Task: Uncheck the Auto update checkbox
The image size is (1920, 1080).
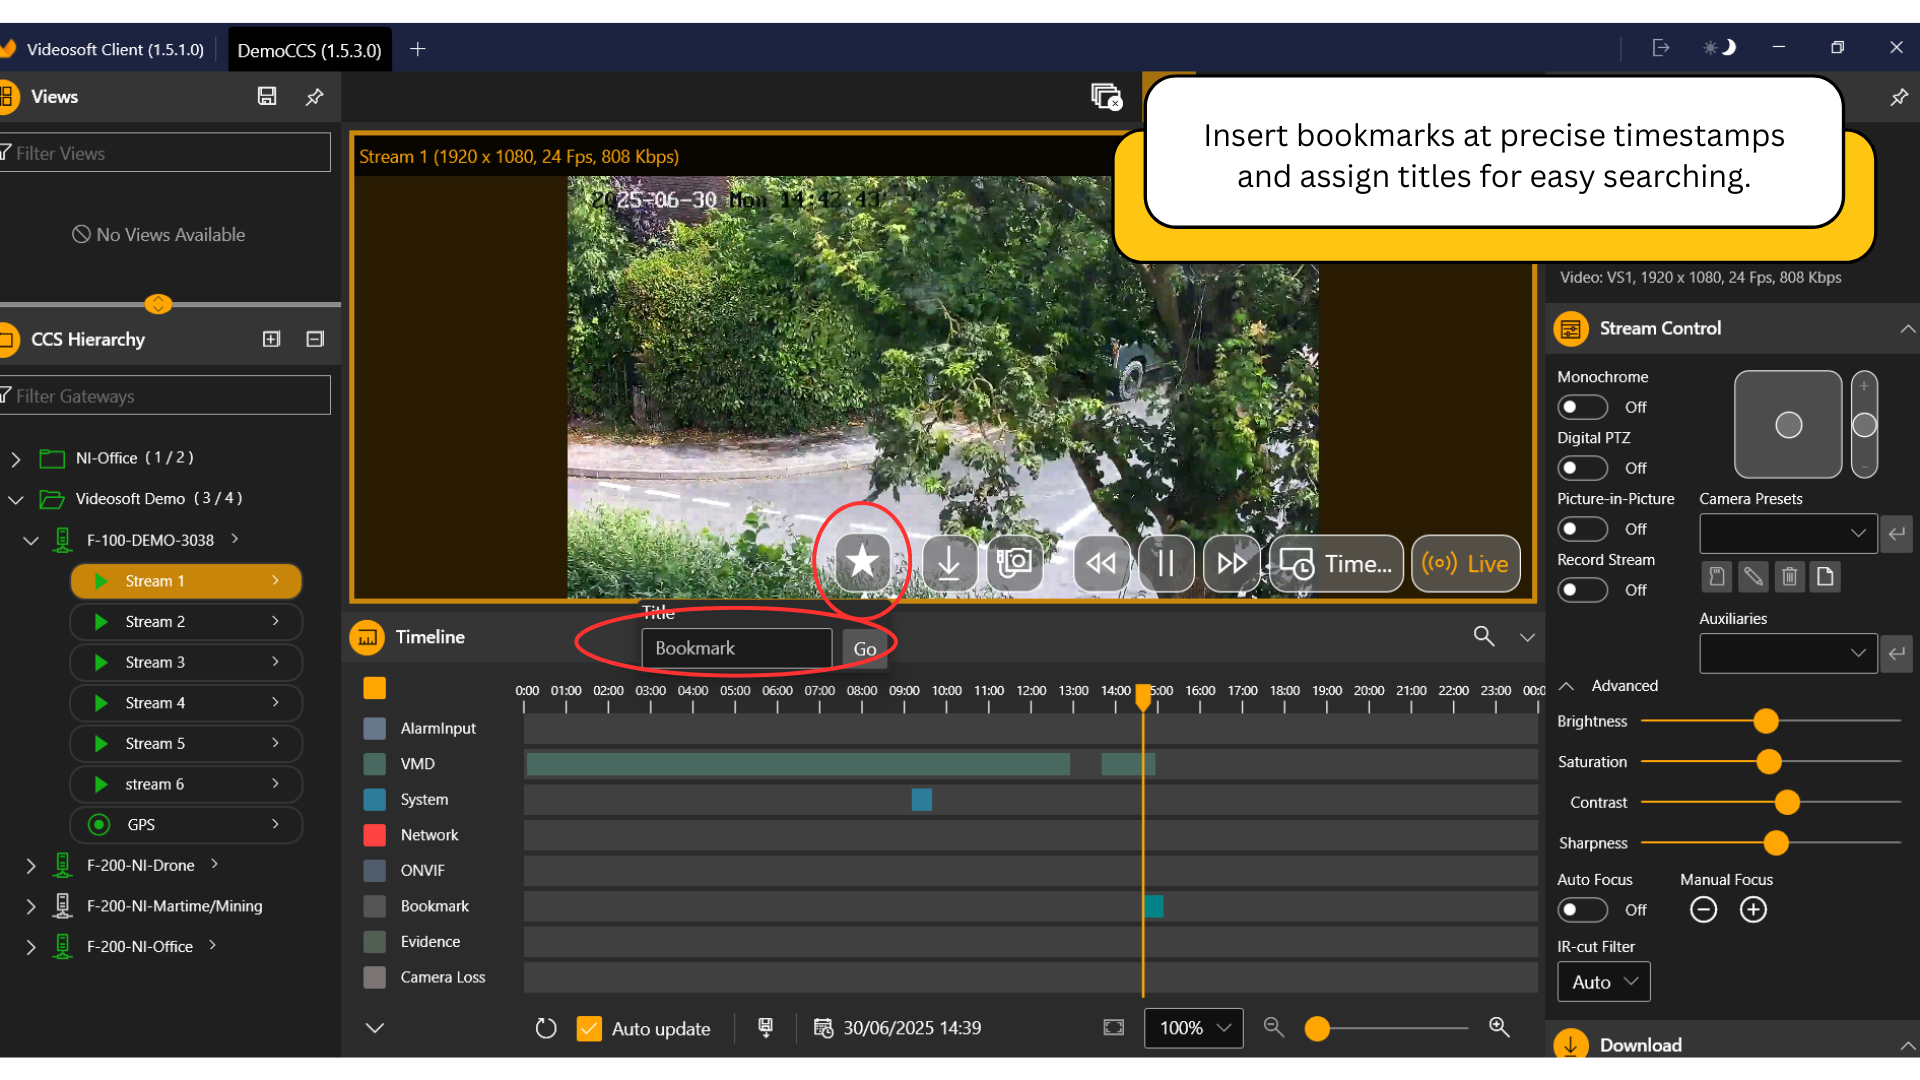Action: 589,1028
